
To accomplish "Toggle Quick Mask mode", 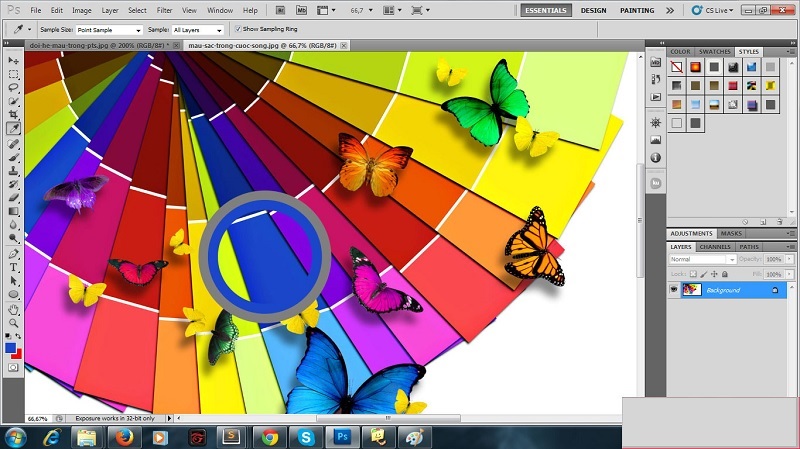I will [x=14, y=367].
